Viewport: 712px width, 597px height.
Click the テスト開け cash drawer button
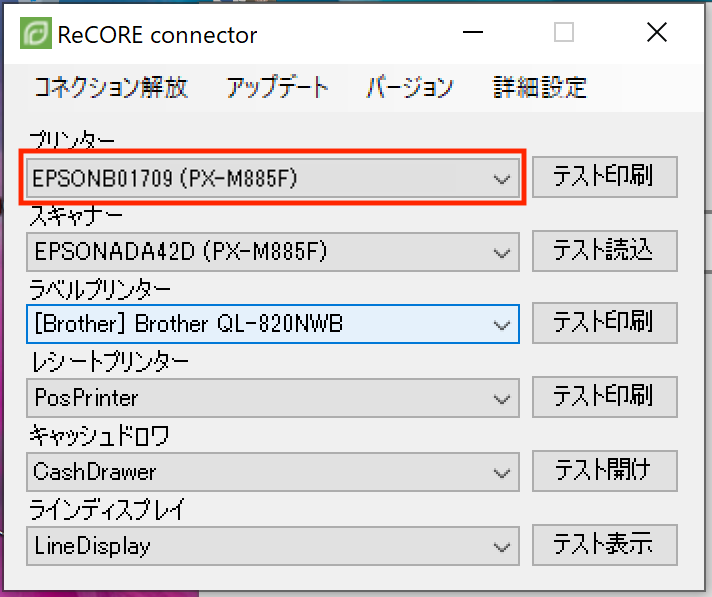pyautogui.click(x=604, y=469)
